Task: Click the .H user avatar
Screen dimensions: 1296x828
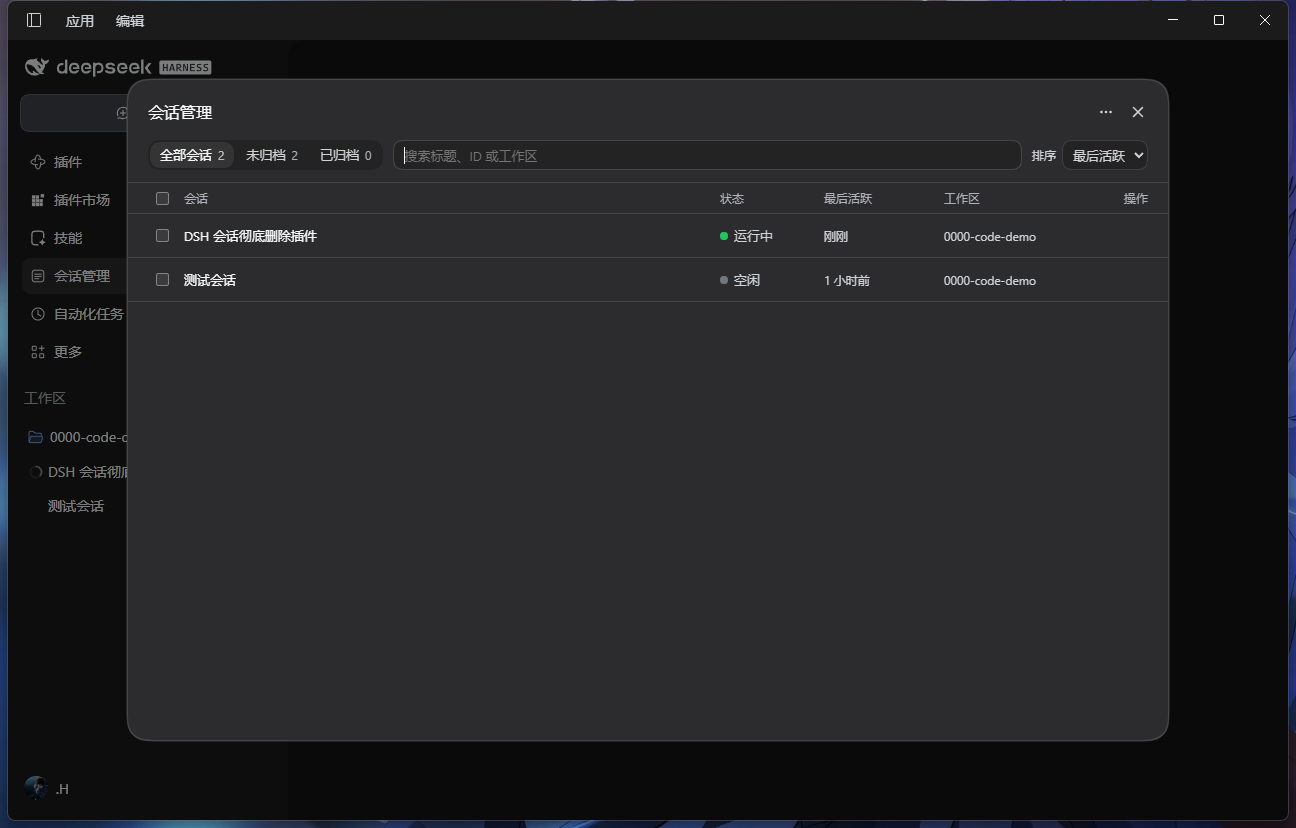Action: click(x=36, y=788)
